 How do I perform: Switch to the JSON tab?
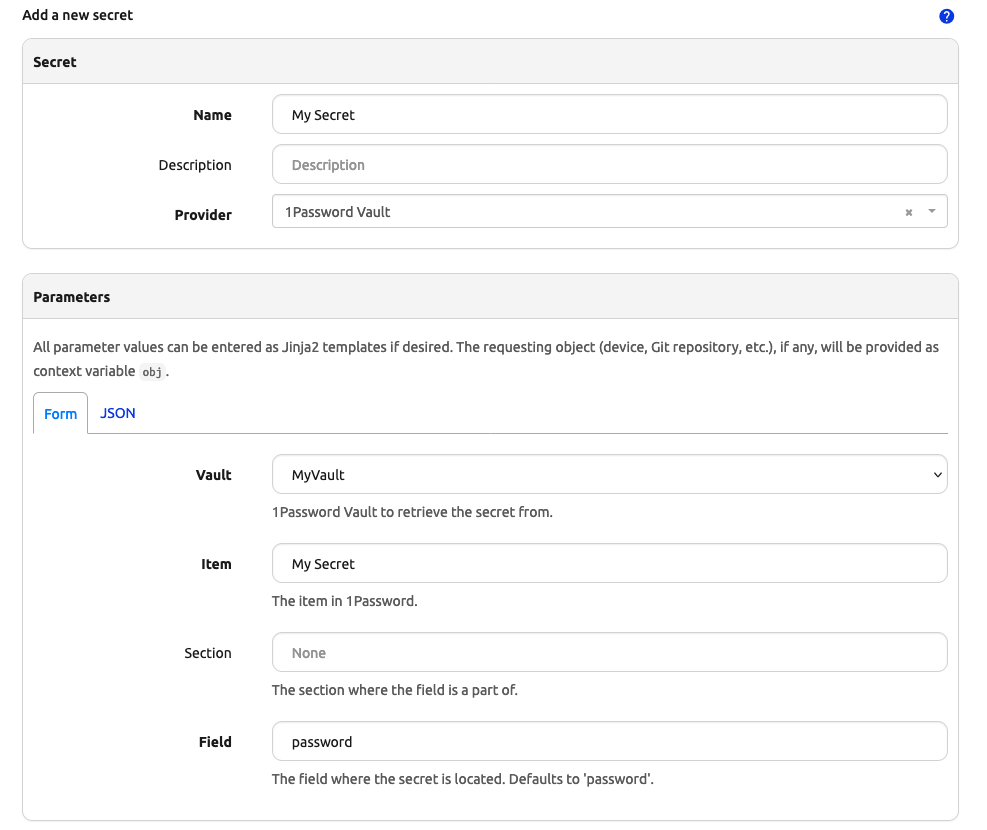pos(117,412)
